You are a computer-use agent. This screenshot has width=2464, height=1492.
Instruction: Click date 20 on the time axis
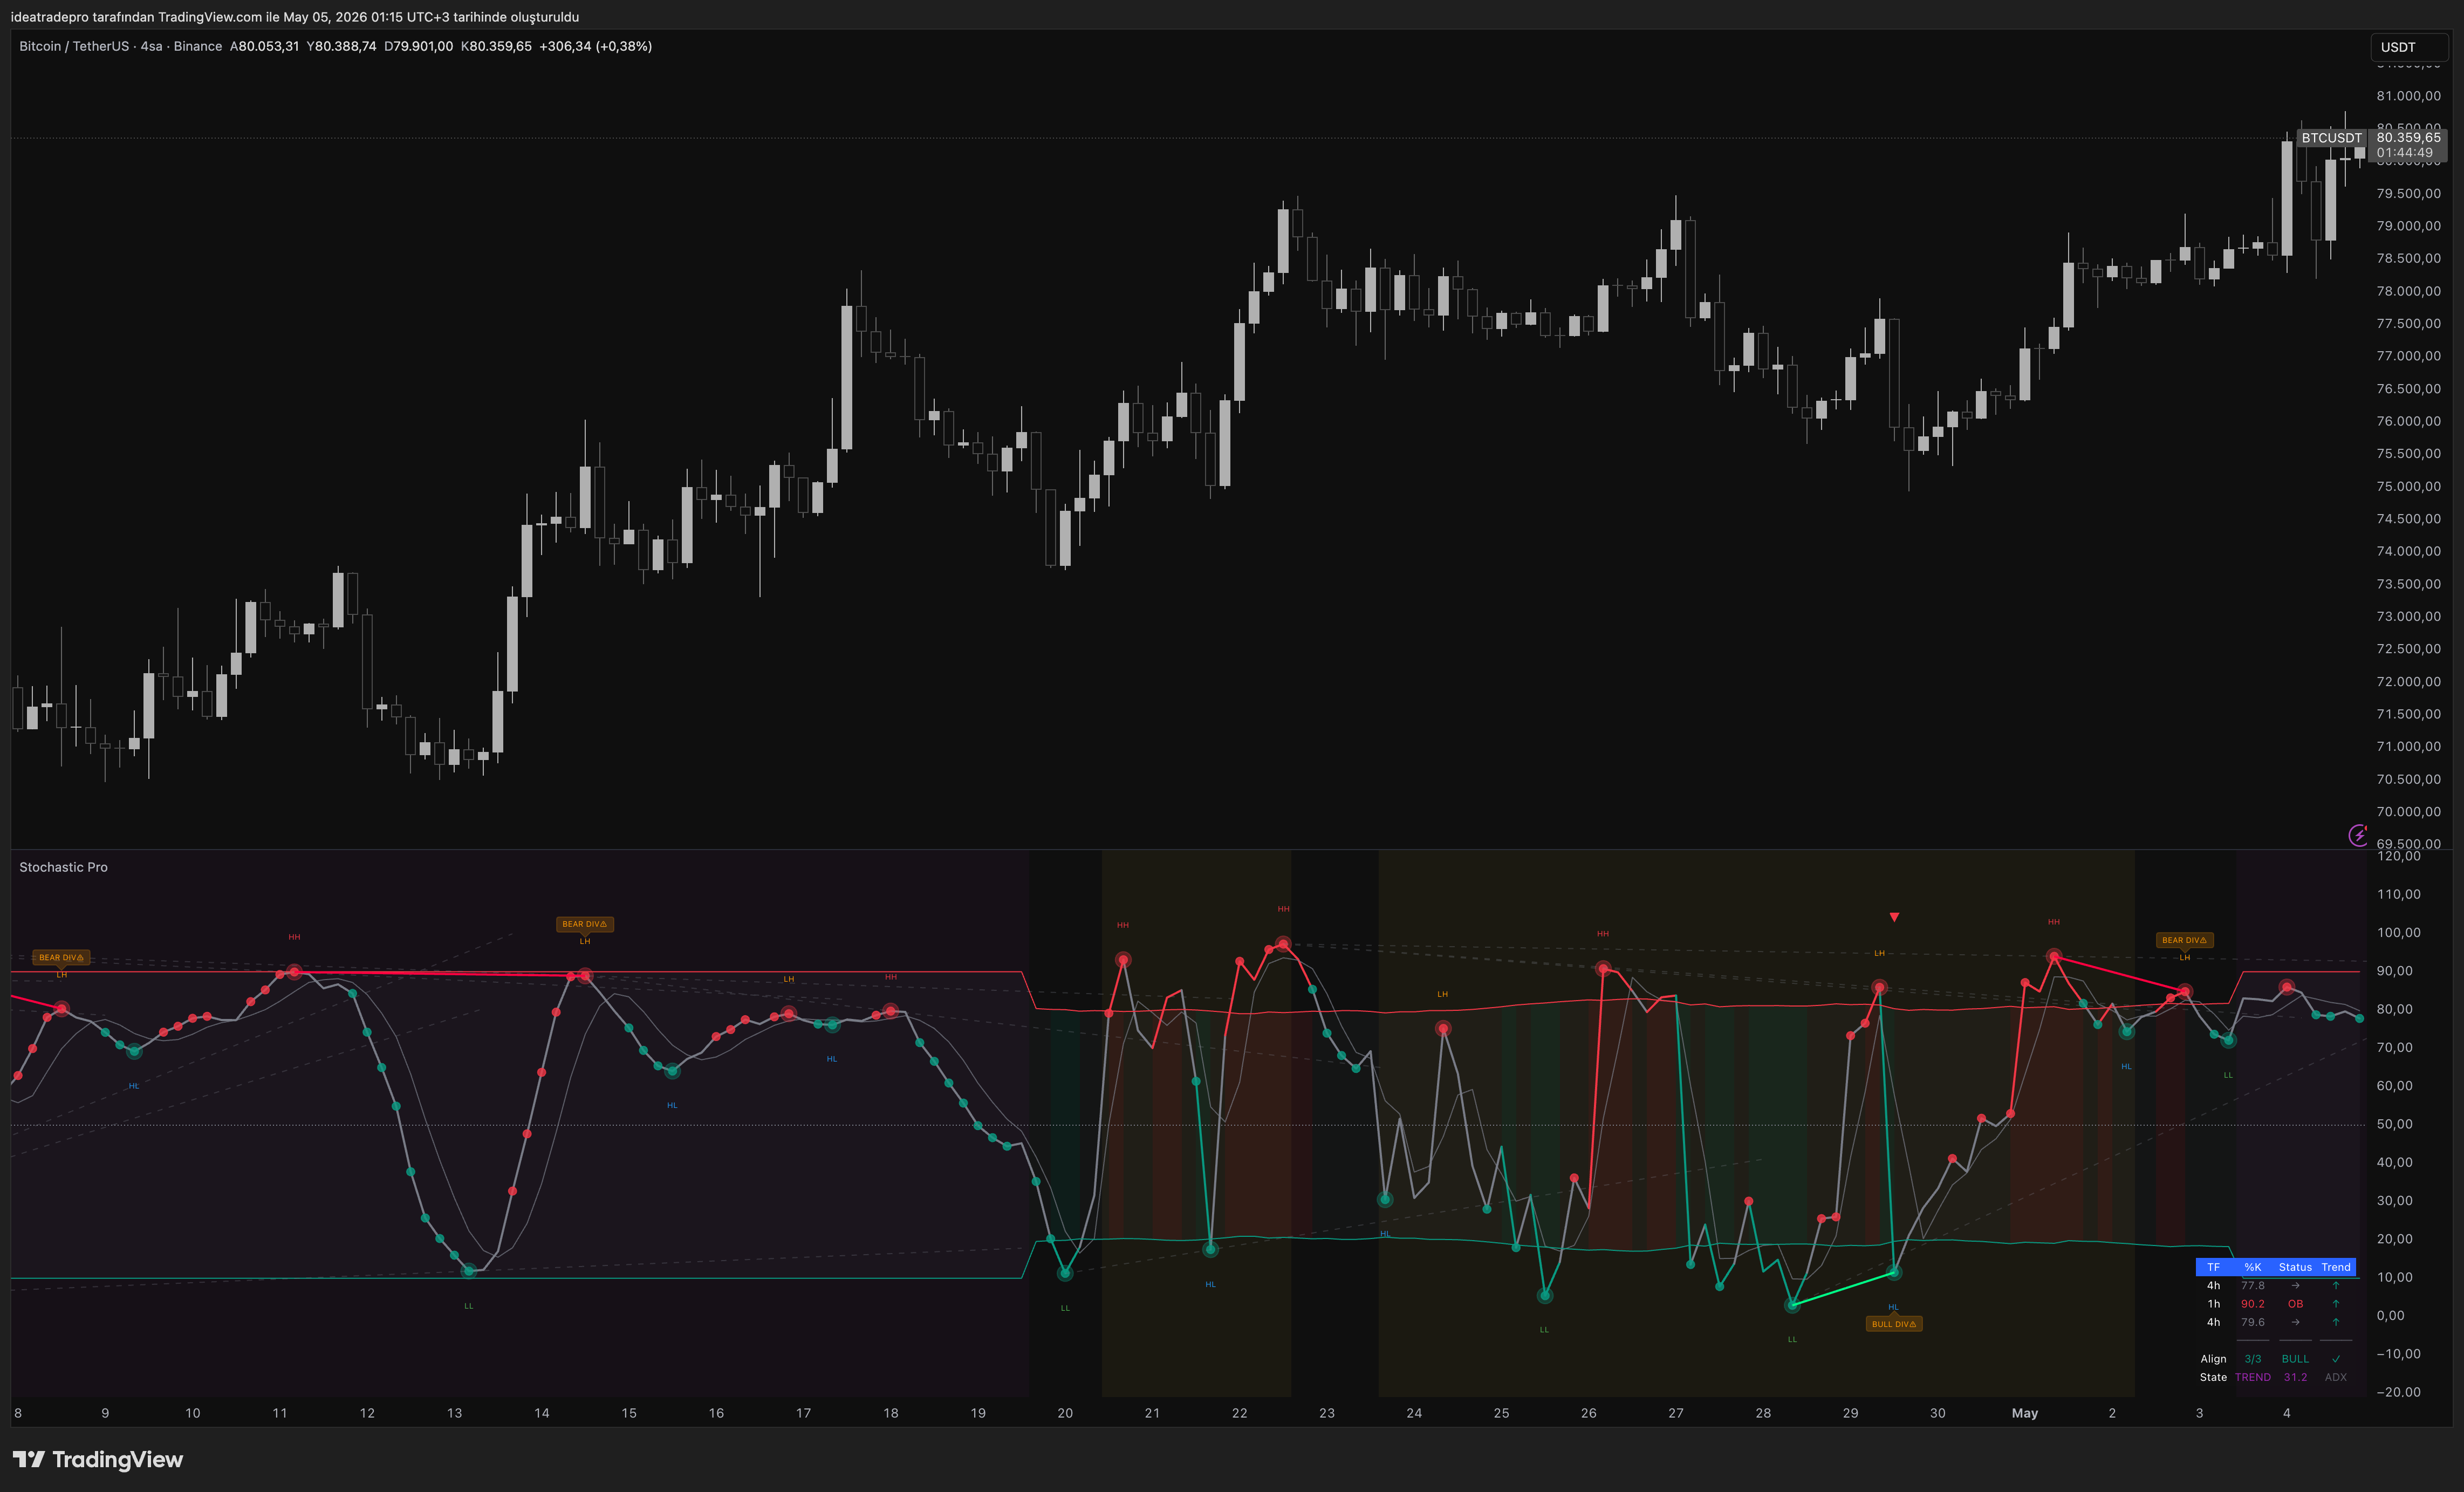click(x=1065, y=1413)
